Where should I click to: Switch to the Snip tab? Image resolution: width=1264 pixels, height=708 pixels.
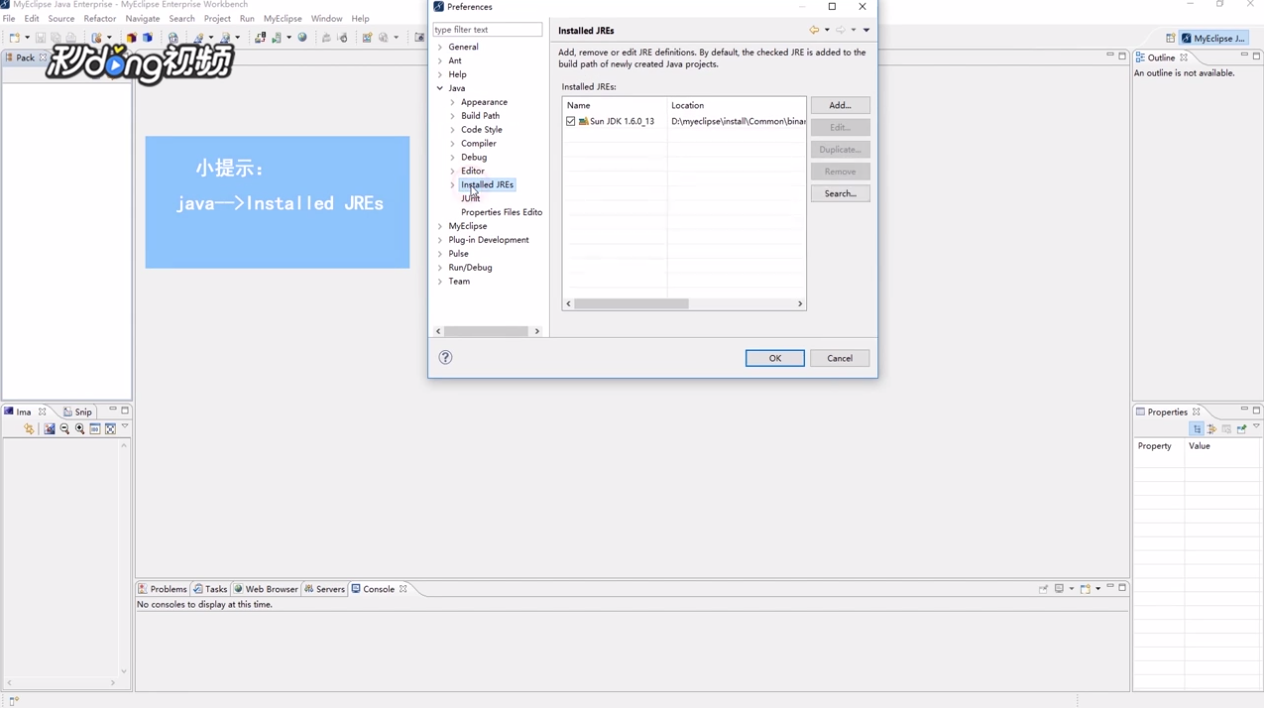click(x=77, y=411)
